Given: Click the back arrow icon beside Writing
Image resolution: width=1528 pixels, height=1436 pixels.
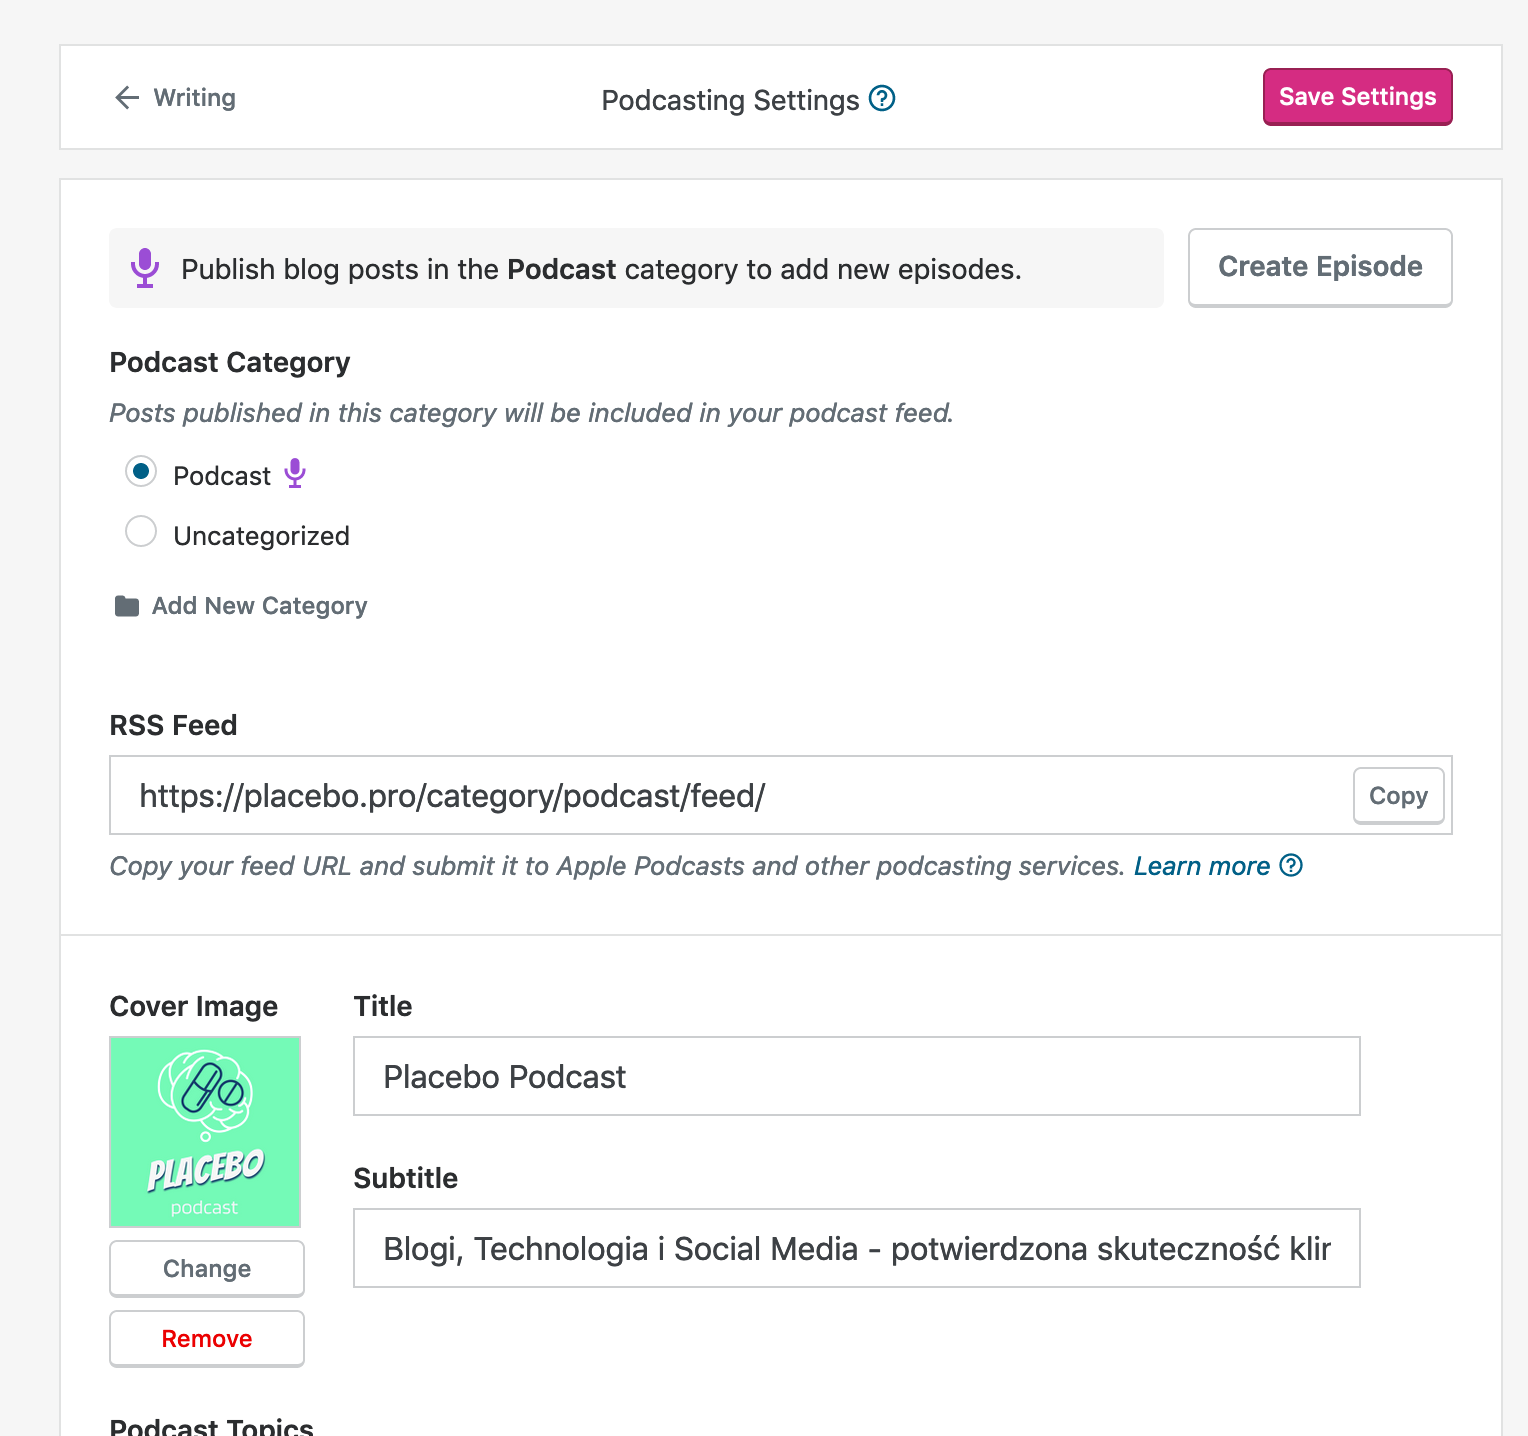Looking at the screenshot, I should [x=127, y=98].
